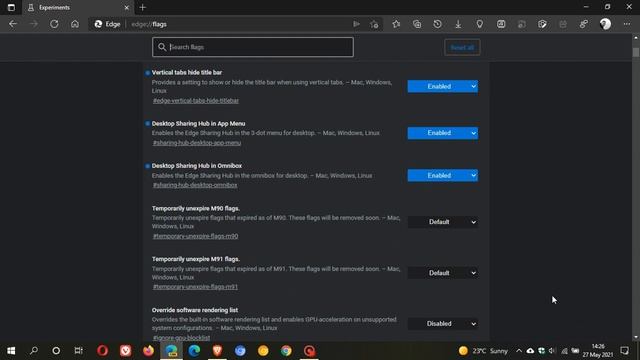
Task: Open Windows Search magnifier in taskbar
Action: click(x=34, y=351)
